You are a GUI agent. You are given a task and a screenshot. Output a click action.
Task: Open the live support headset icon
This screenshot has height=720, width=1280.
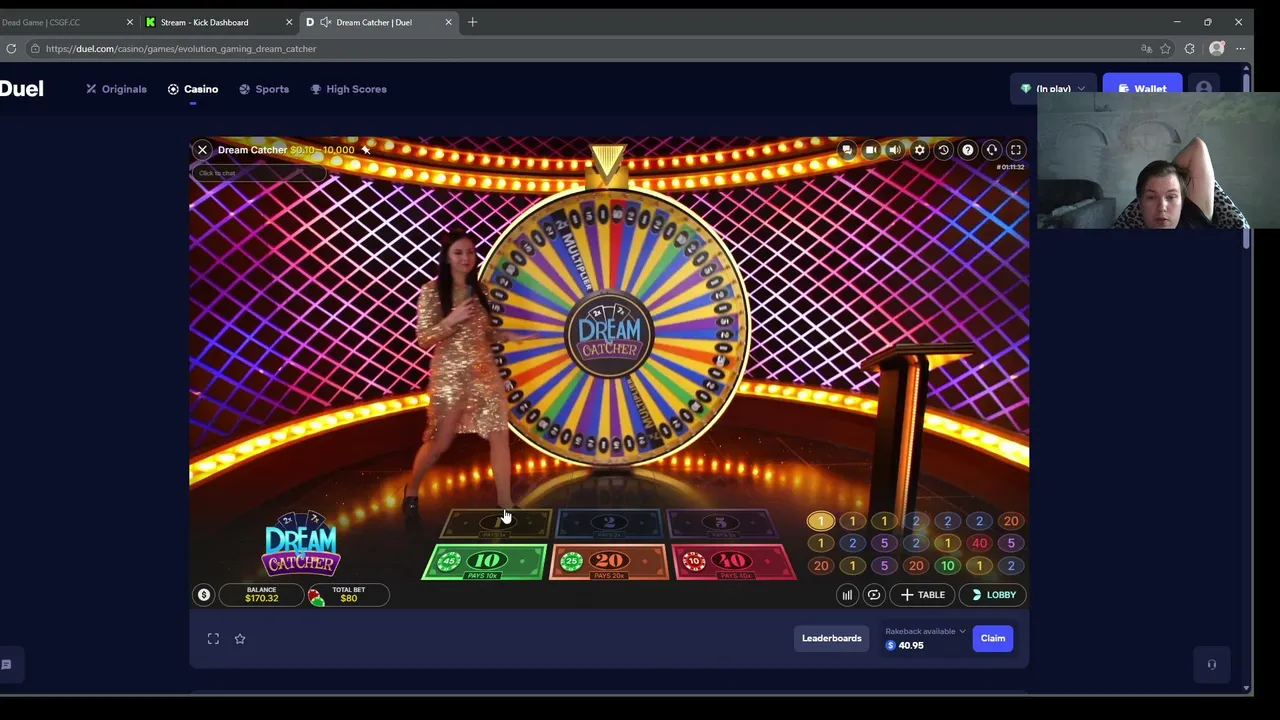click(991, 150)
